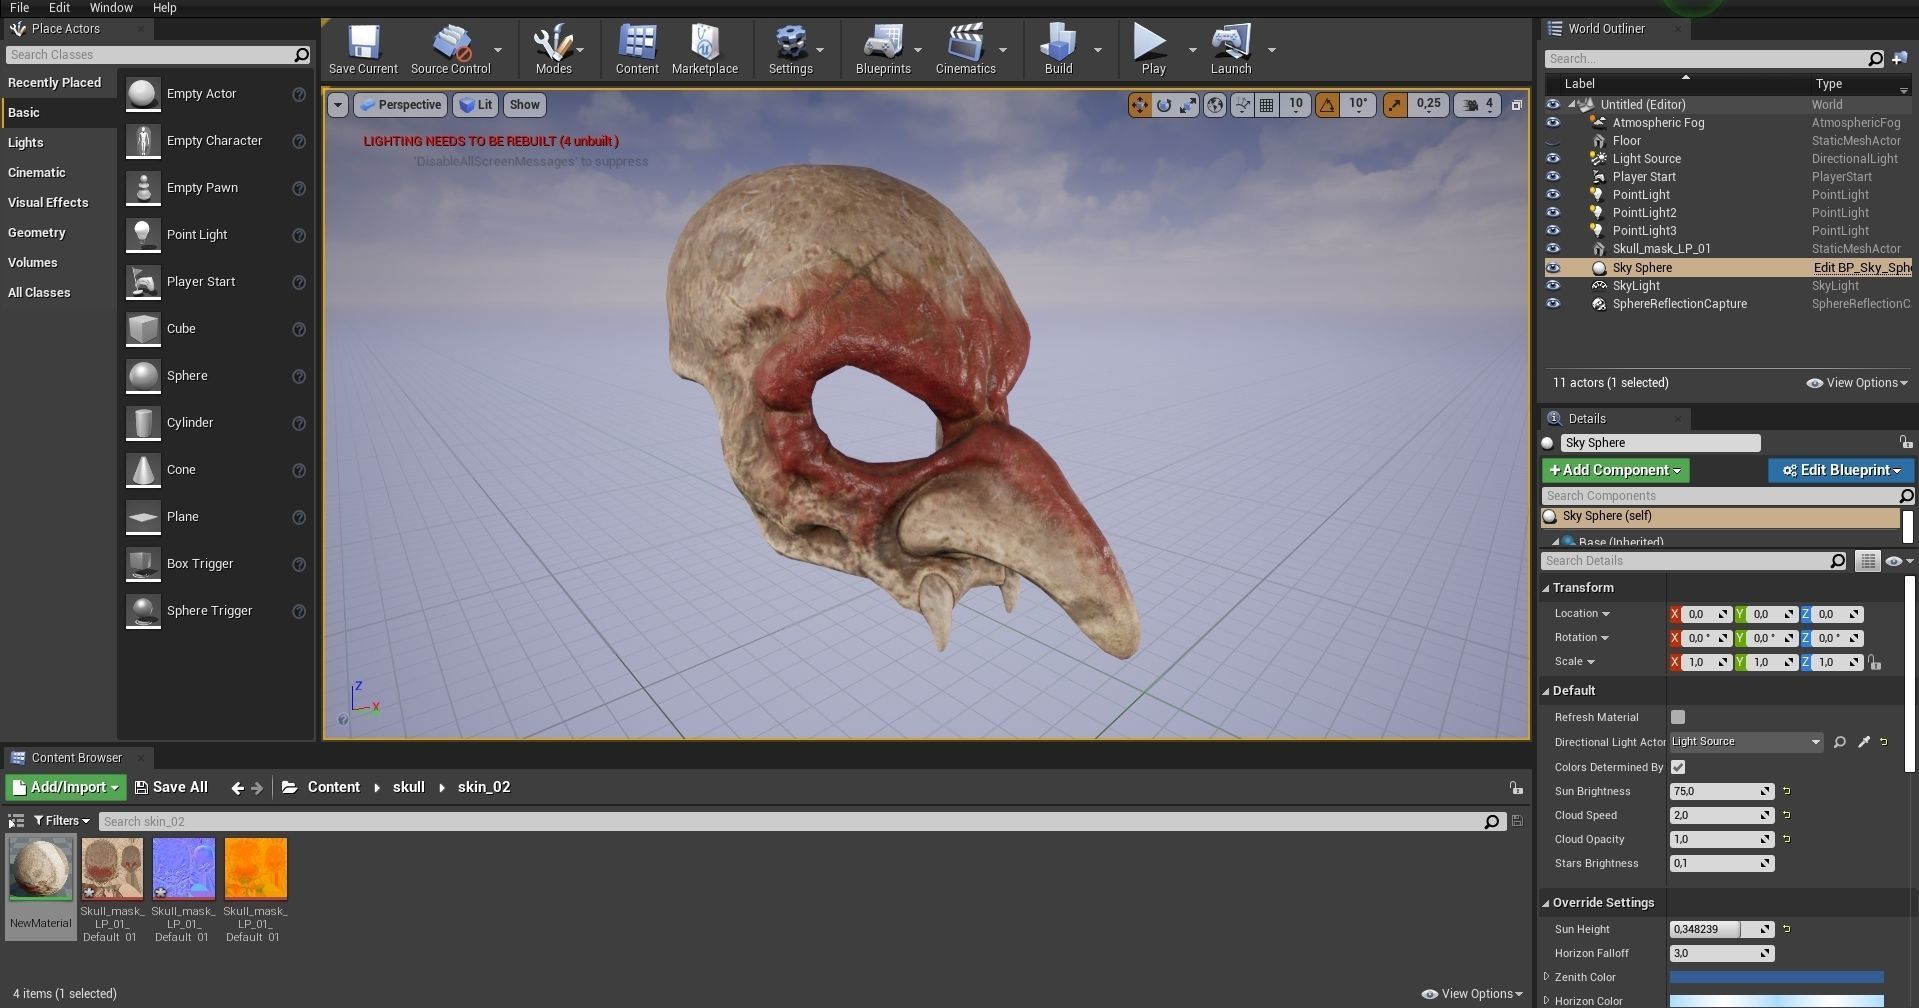Uncheck Colors Determined By Sun Position
The width and height of the screenshot is (1919, 1008).
(1678, 767)
